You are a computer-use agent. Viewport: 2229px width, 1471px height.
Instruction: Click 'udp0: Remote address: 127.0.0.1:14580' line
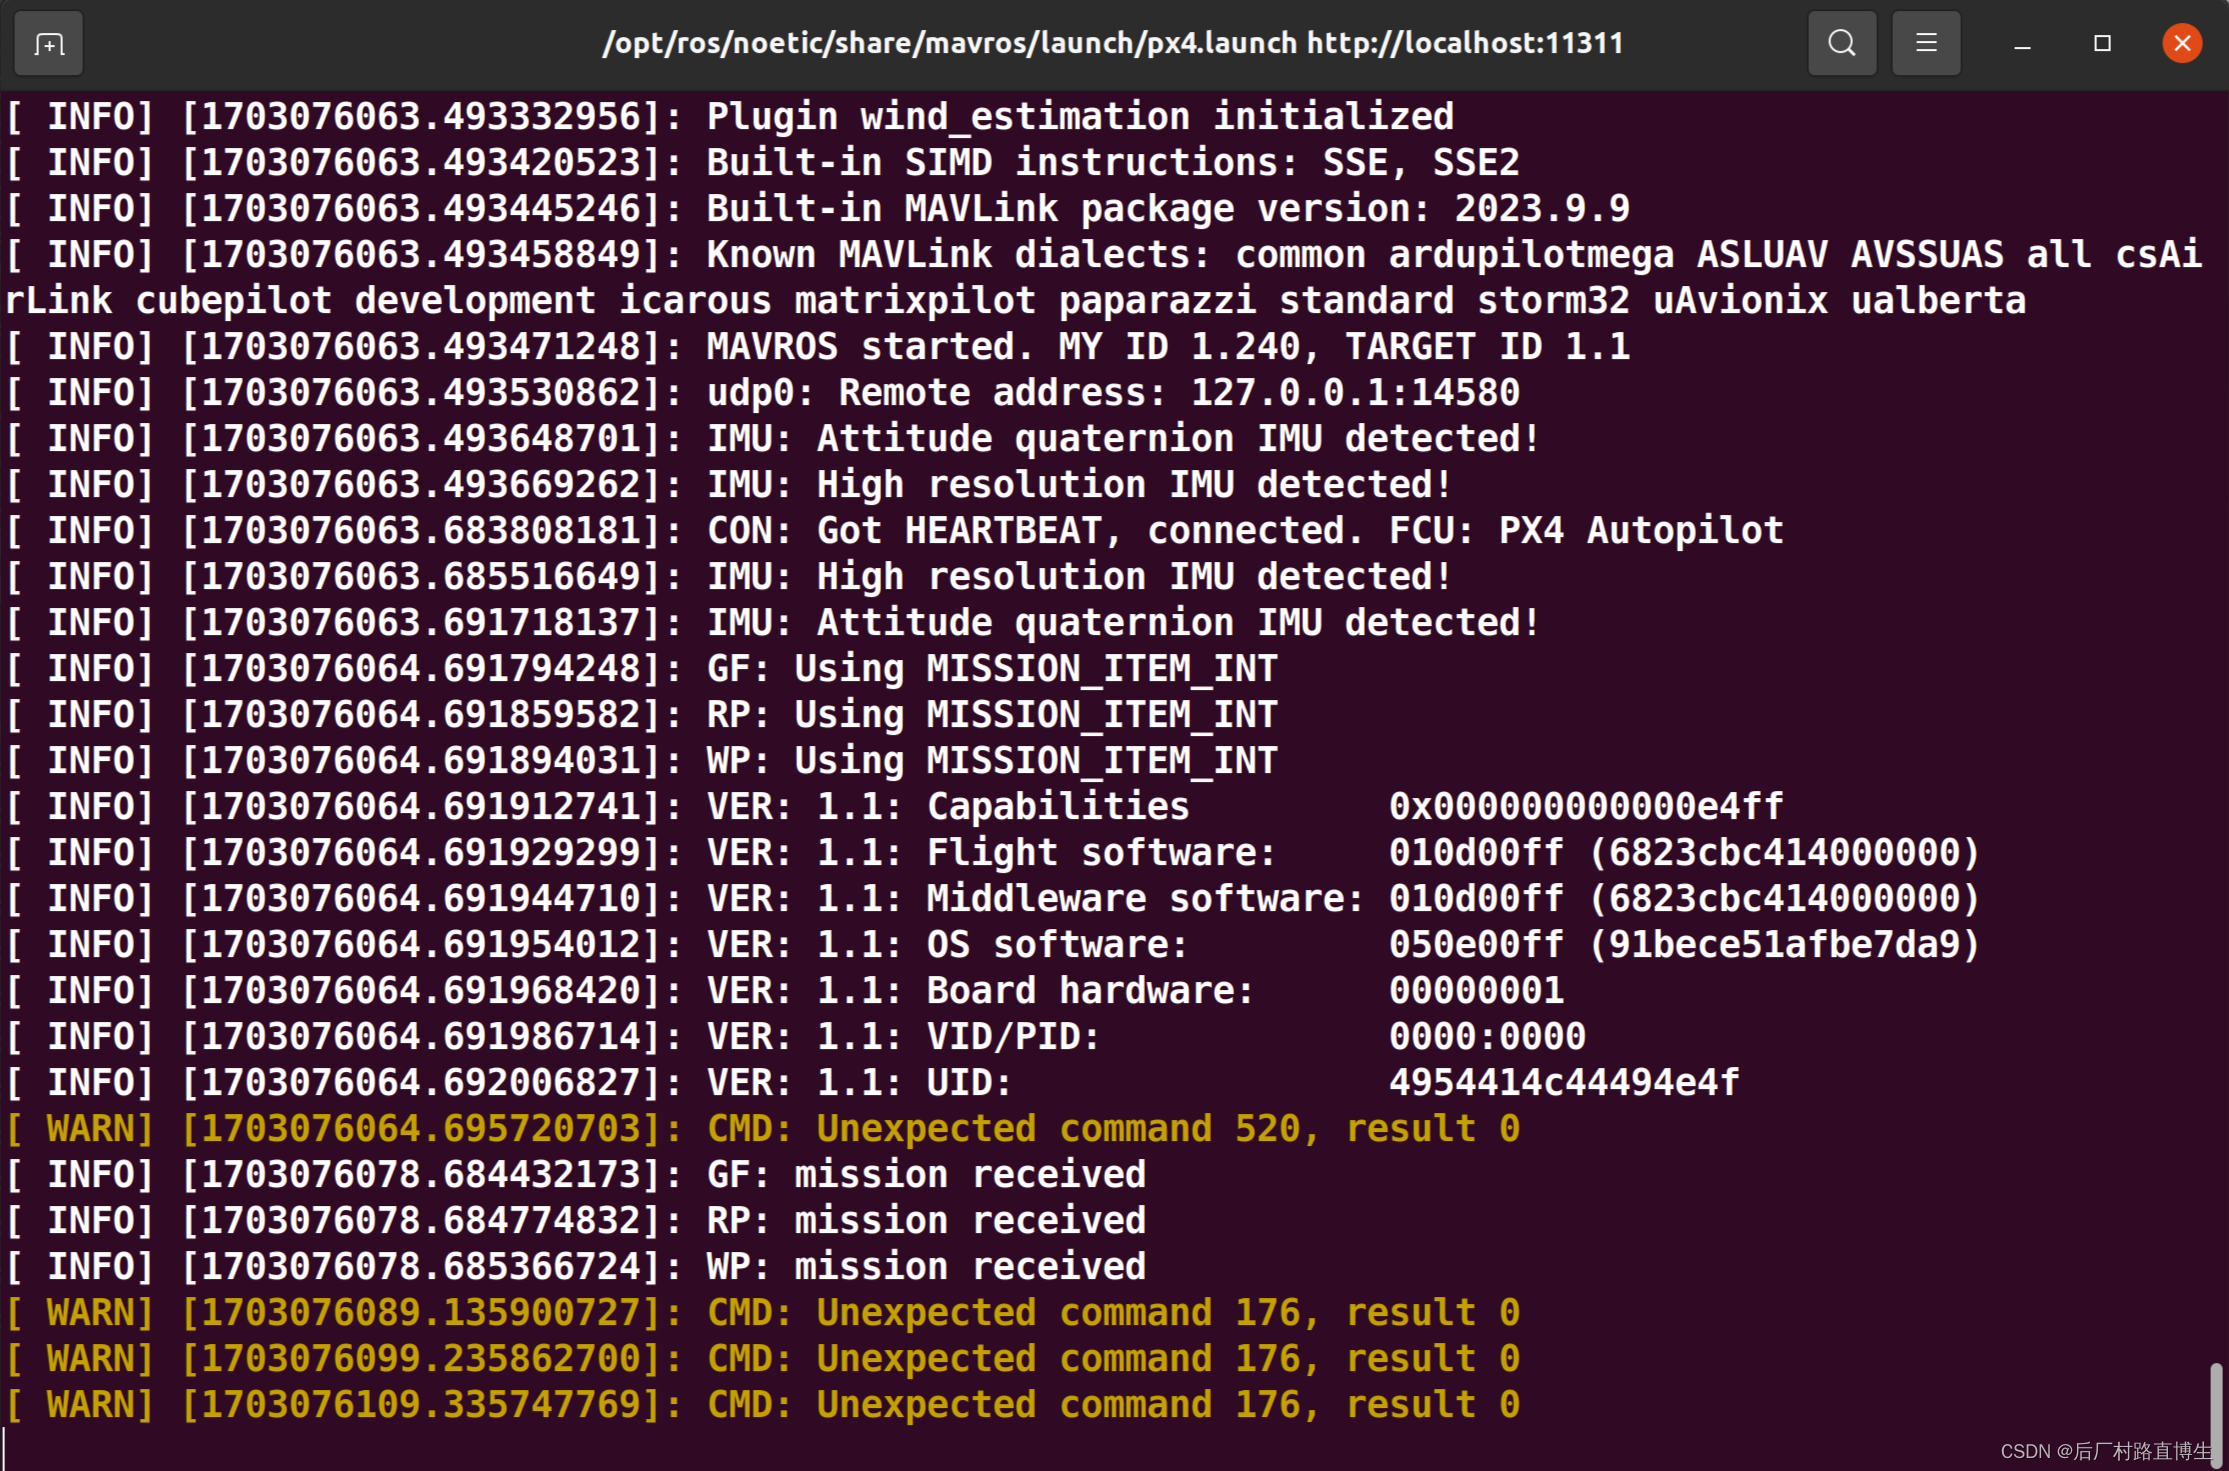tap(763, 393)
